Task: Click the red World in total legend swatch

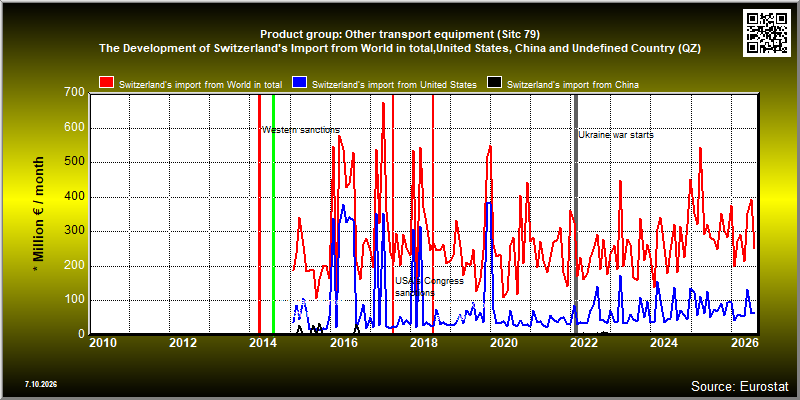Action: pos(107,83)
